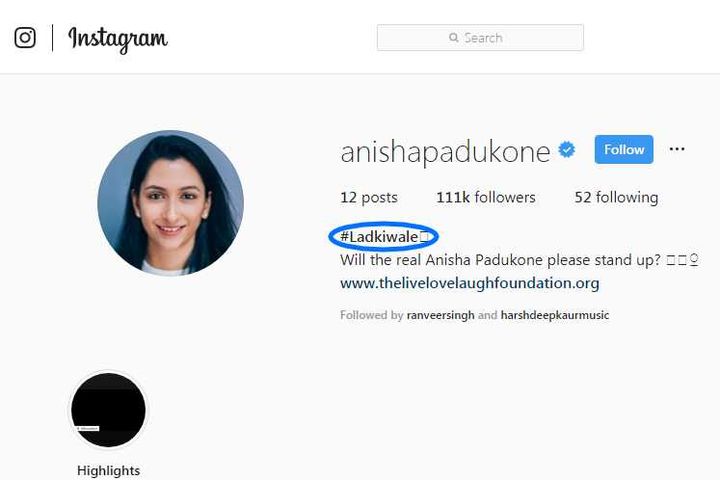The image size is (720, 480).
Task: Open the black Highlights story circle
Action: pos(108,410)
